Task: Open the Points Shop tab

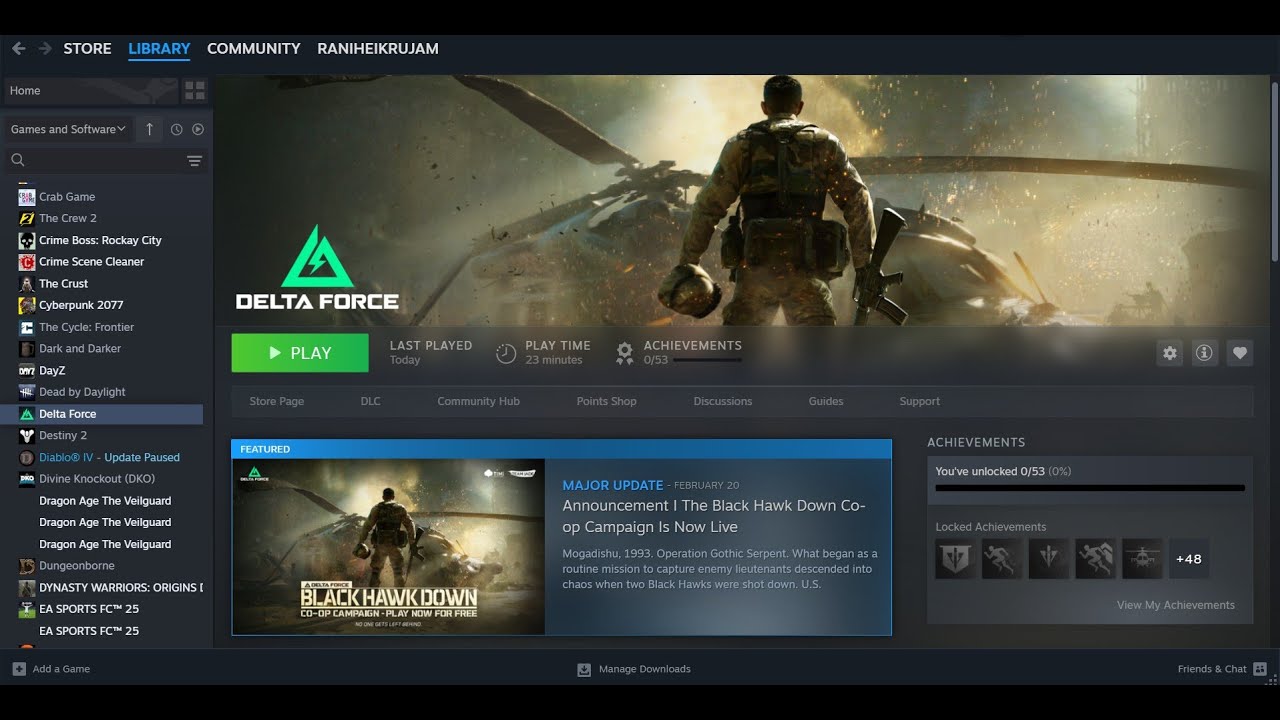Action: (607, 401)
